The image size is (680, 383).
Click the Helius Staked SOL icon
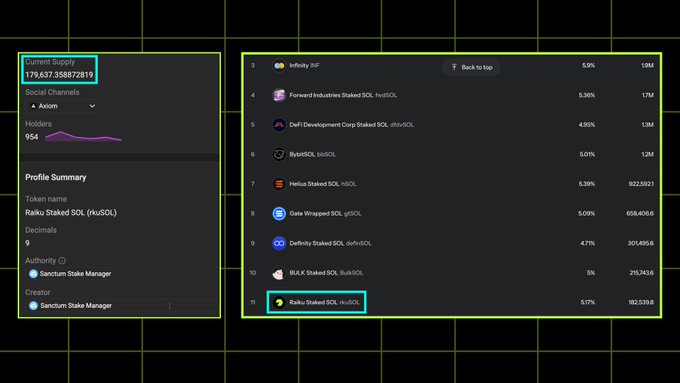click(x=279, y=184)
